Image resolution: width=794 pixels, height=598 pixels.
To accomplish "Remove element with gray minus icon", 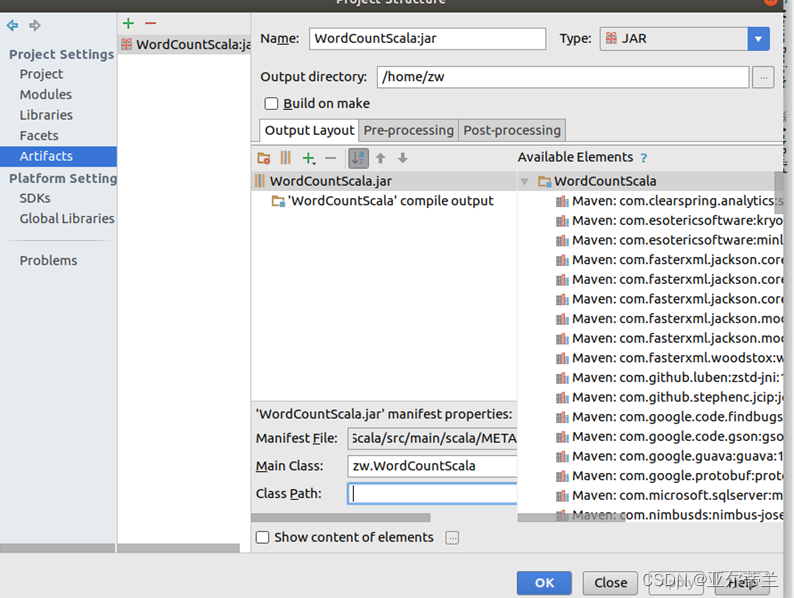I will 331,158.
